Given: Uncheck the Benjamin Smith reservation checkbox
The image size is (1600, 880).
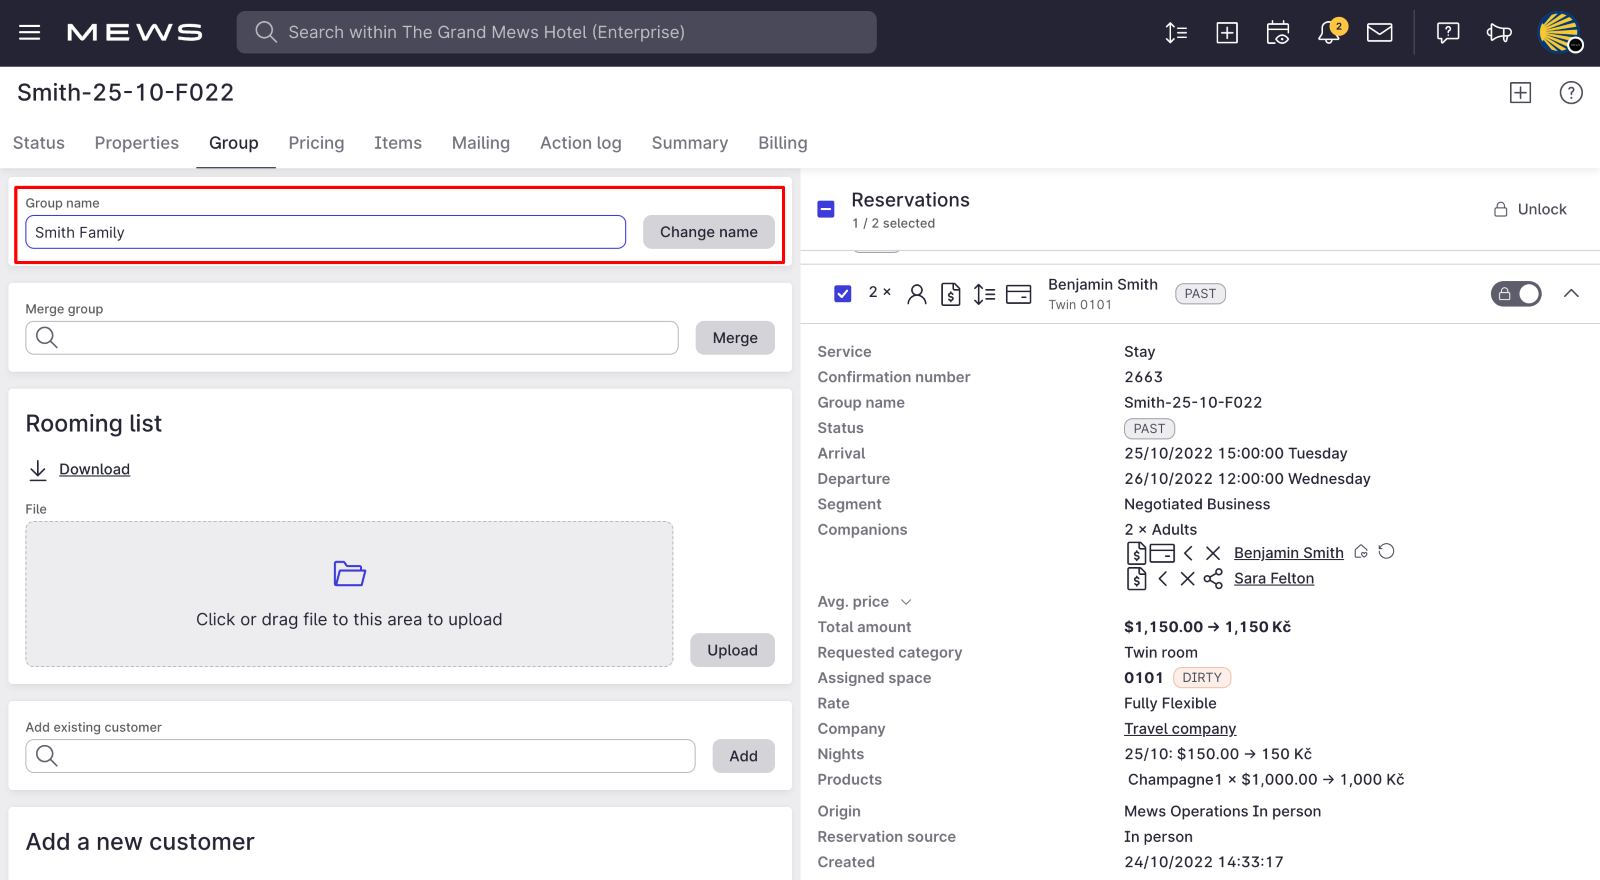Looking at the screenshot, I should [843, 293].
